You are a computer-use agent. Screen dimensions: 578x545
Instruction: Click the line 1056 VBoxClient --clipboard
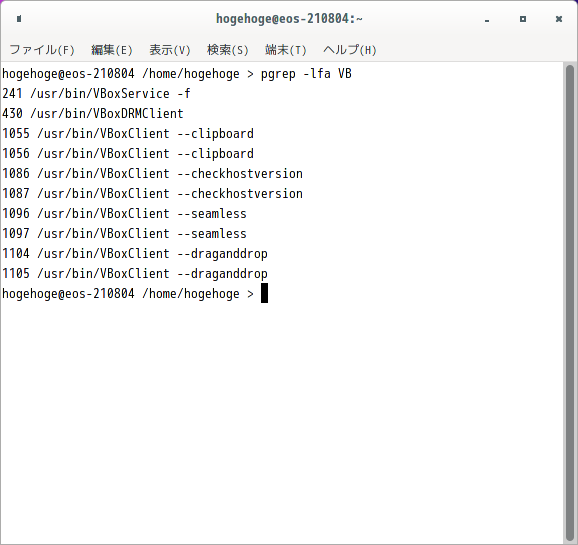128,153
